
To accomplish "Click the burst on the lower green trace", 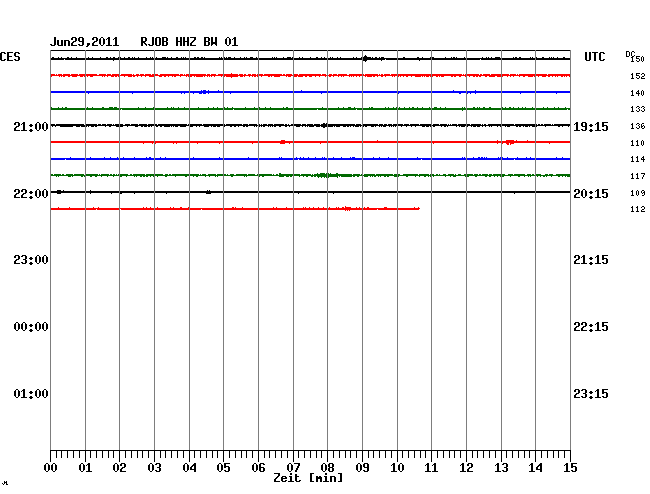I will pyautogui.click(x=327, y=175).
